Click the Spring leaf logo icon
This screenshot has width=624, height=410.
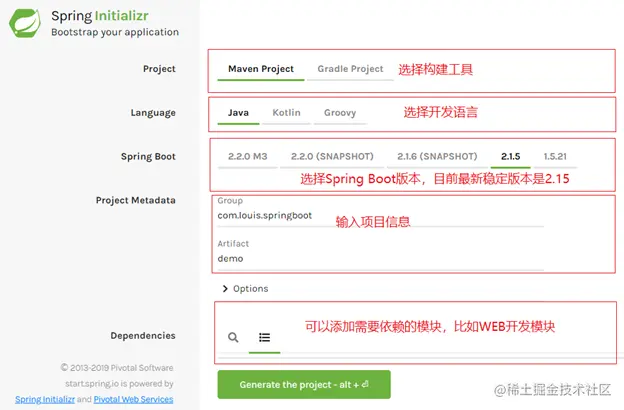point(25,23)
